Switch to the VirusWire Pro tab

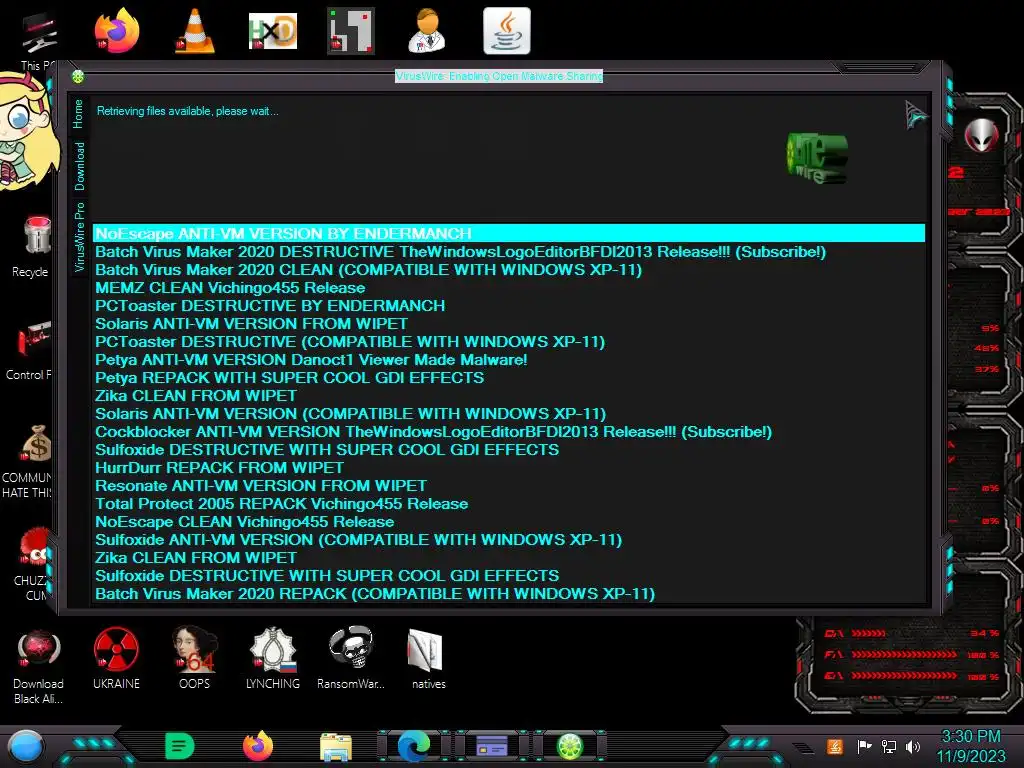(79, 237)
